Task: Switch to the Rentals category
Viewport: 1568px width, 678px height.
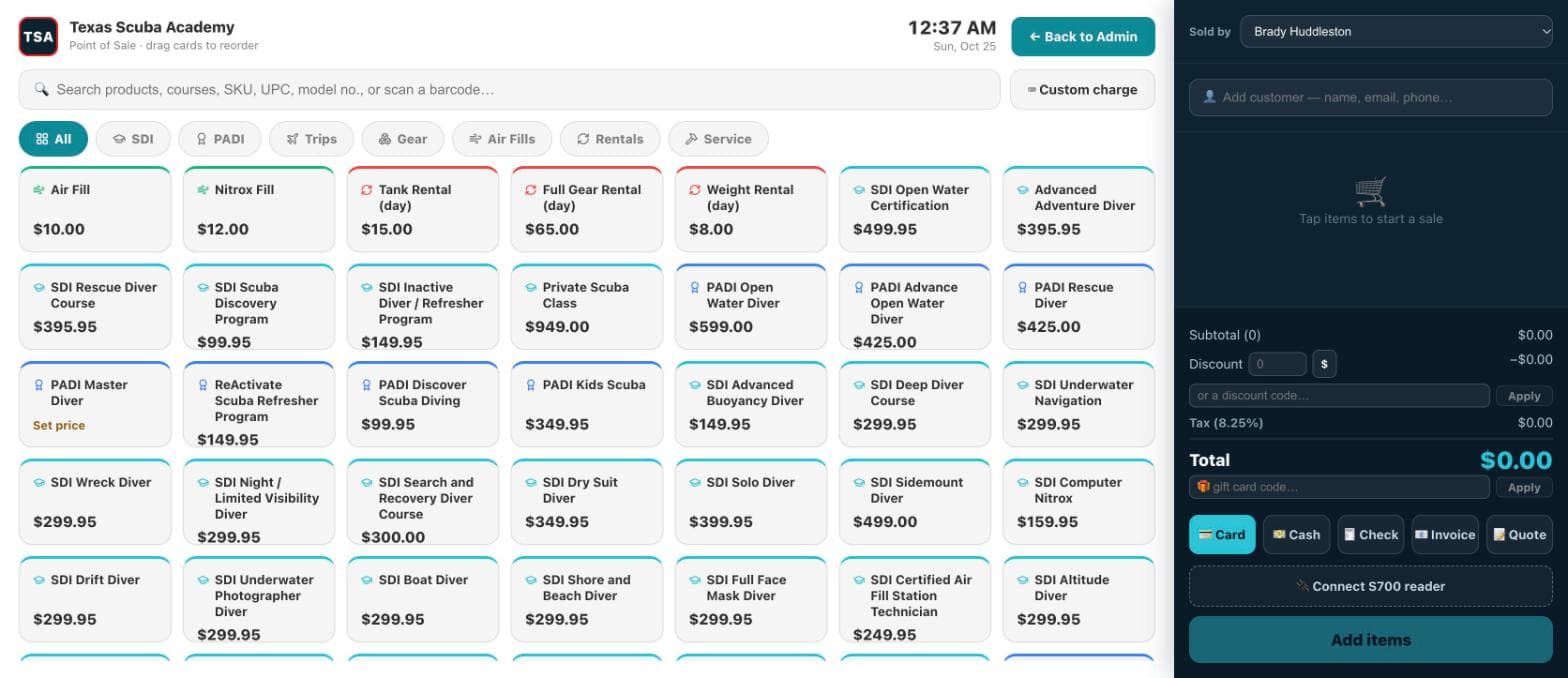Action: (x=610, y=139)
